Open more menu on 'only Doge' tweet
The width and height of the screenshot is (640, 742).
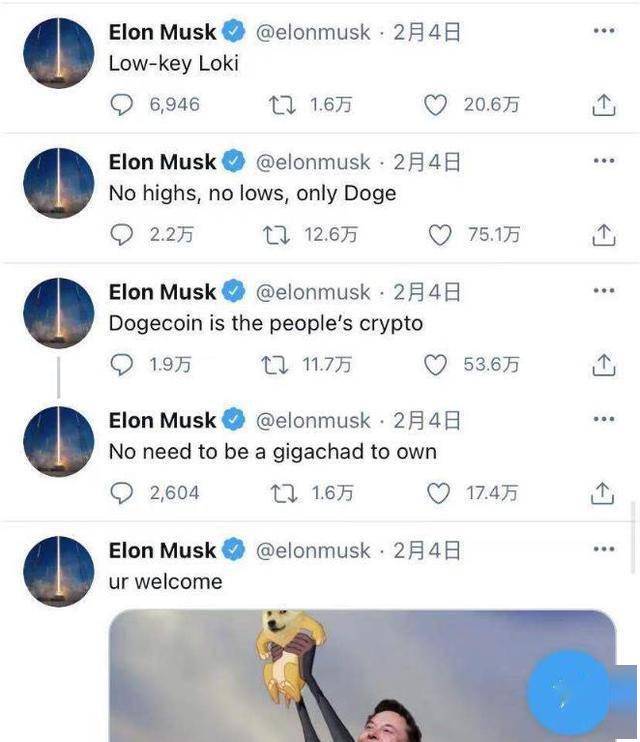point(604,161)
